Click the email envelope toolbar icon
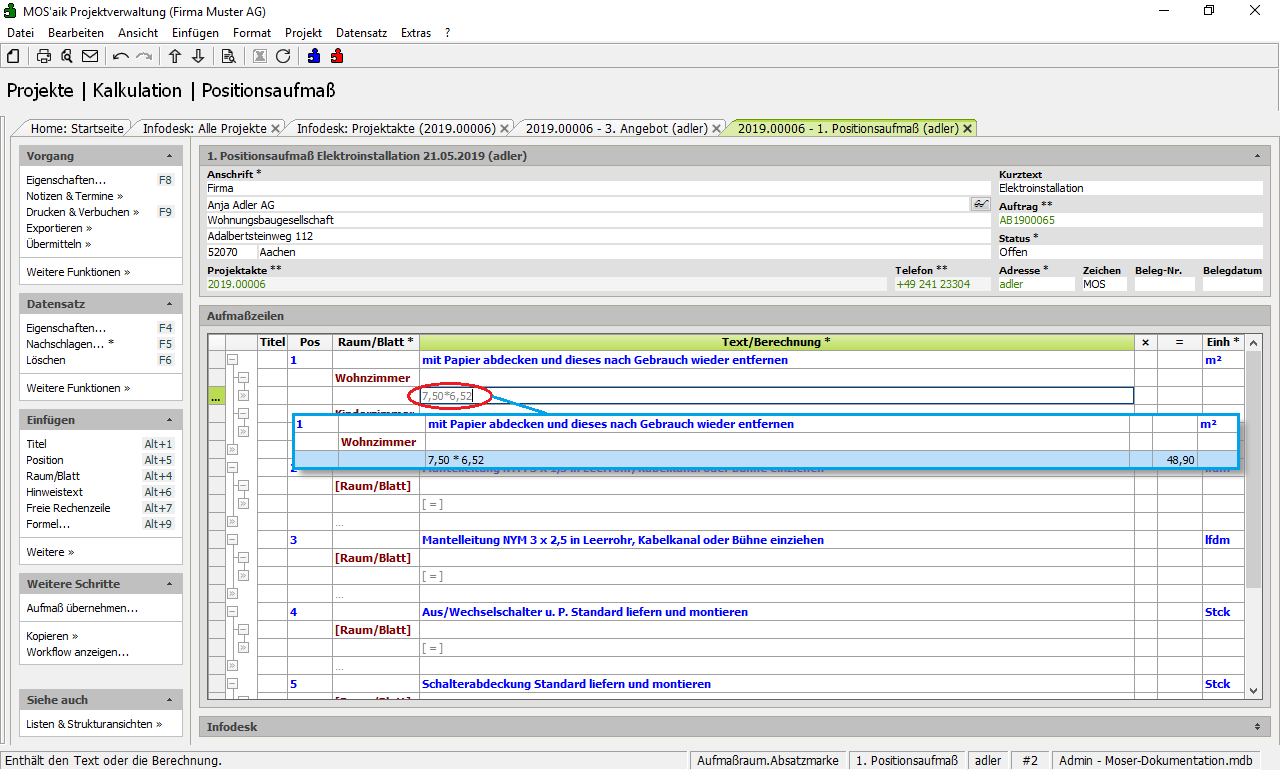The image size is (1280, 770). click(x=90, y=56)
